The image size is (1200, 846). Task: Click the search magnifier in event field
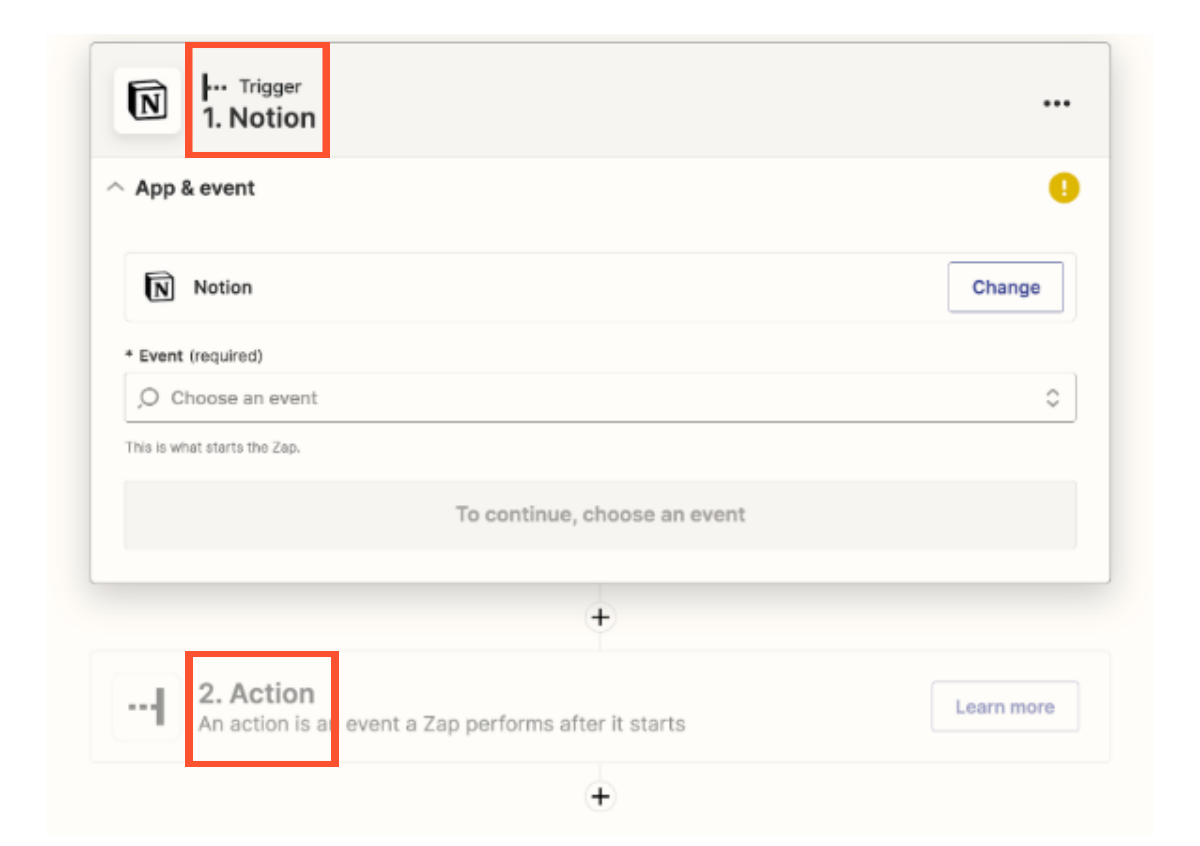(x=148, y=398)
